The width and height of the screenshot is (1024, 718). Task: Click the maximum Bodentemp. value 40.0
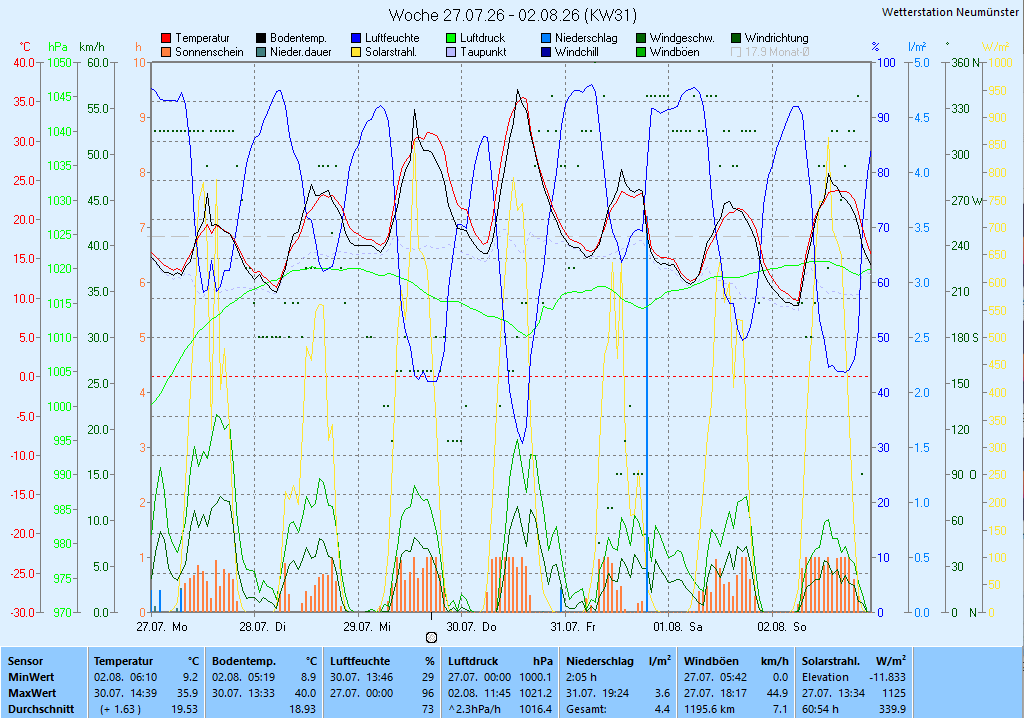[306, 693]
